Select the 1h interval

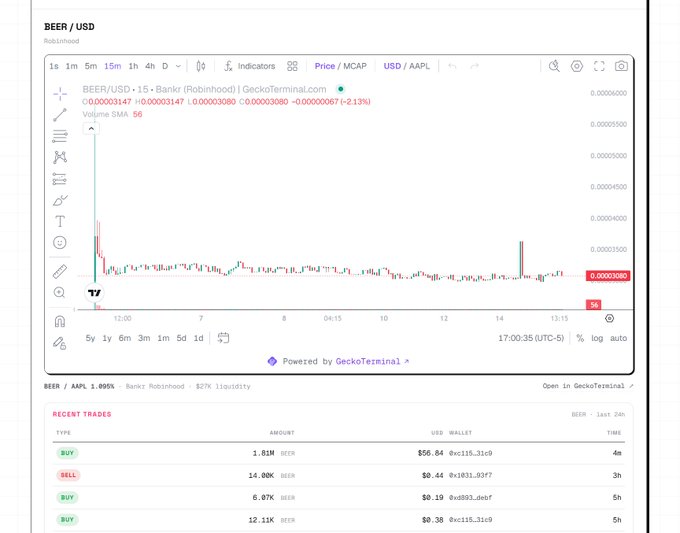pos(133,66)
